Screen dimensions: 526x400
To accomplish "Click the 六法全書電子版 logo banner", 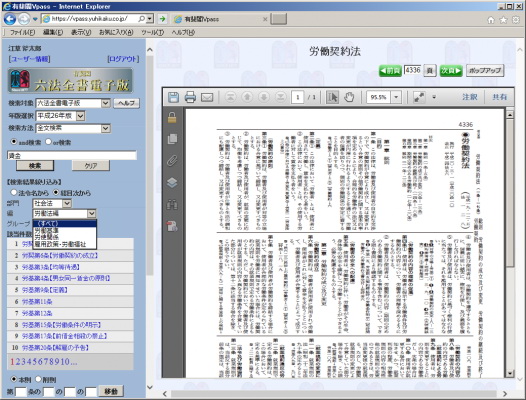I will pyautogui.click(x=70, y=81).
